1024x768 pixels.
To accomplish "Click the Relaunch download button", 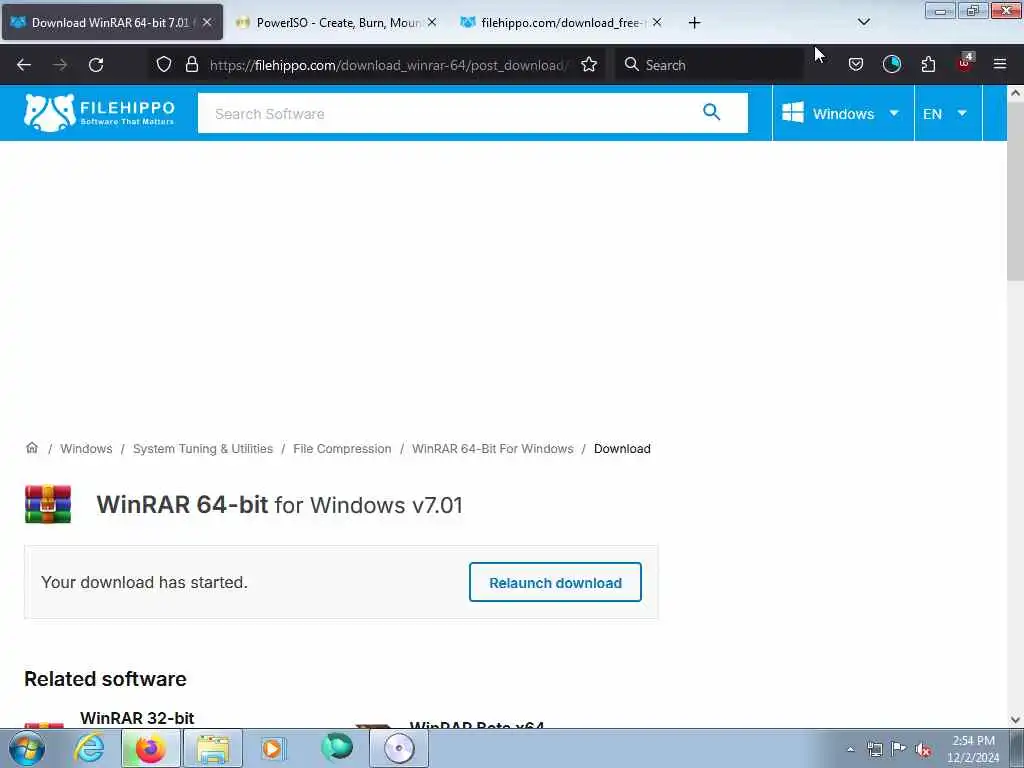I will pyautogui.click(x=555, y=582).
